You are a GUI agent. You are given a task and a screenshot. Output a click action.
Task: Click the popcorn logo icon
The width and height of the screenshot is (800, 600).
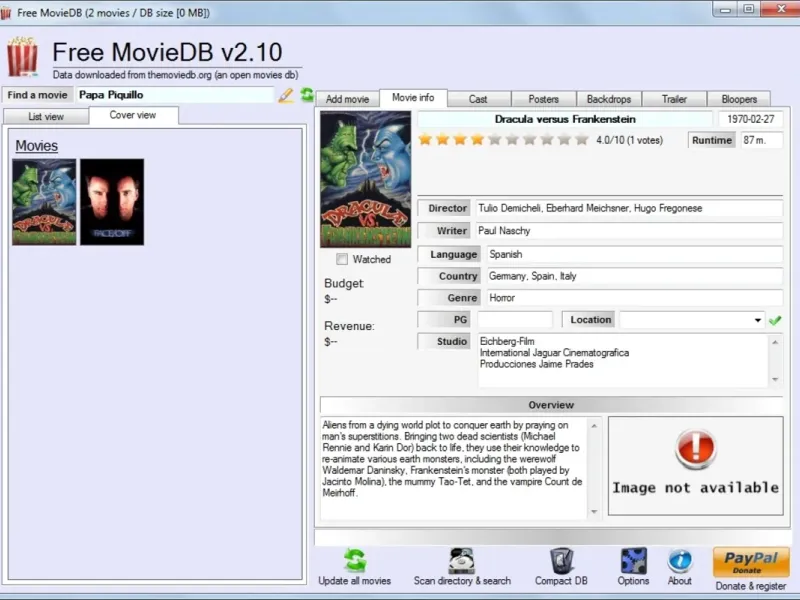(22, 57)
